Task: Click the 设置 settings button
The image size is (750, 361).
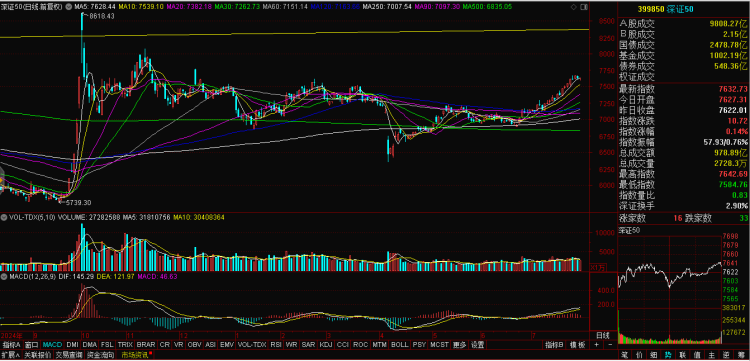Action: click(477, 345)
